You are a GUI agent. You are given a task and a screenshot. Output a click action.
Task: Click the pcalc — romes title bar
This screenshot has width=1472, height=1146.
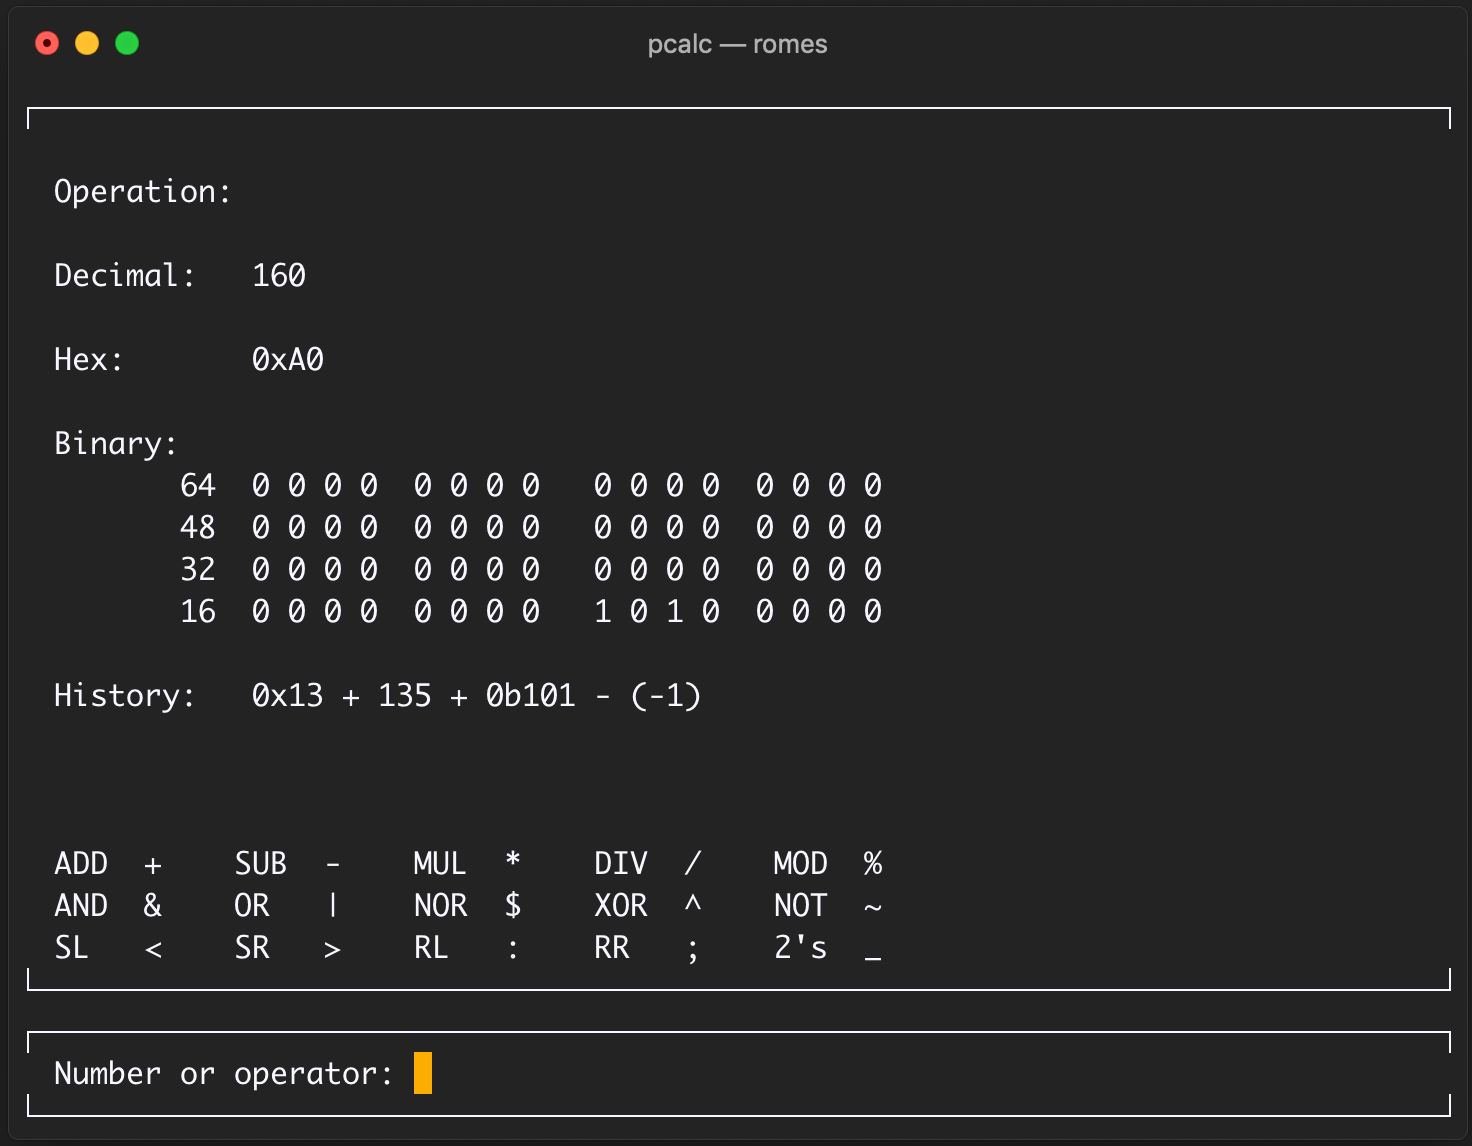737,43
